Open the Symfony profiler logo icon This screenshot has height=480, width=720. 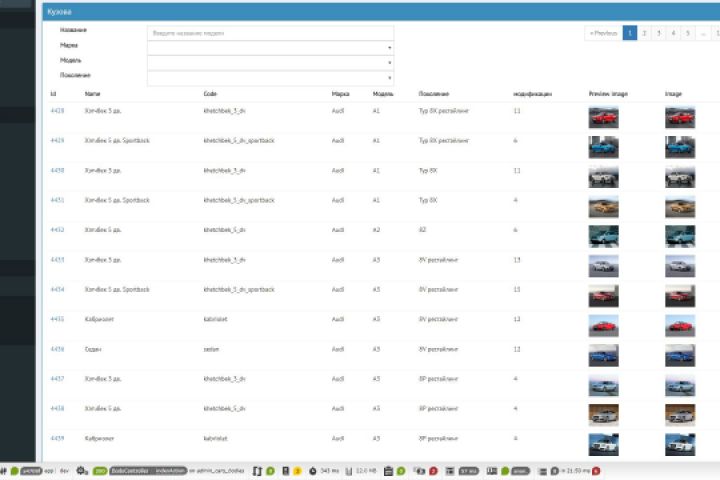click(3, 471)
